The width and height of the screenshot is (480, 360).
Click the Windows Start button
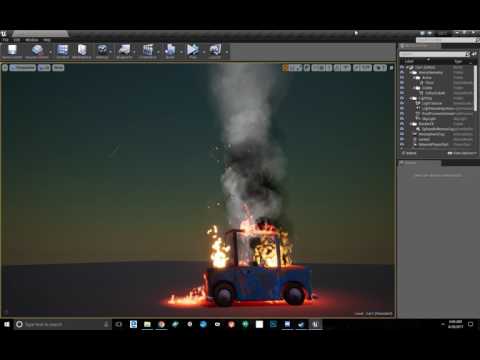pyautogui.click(x=7, y=324)
